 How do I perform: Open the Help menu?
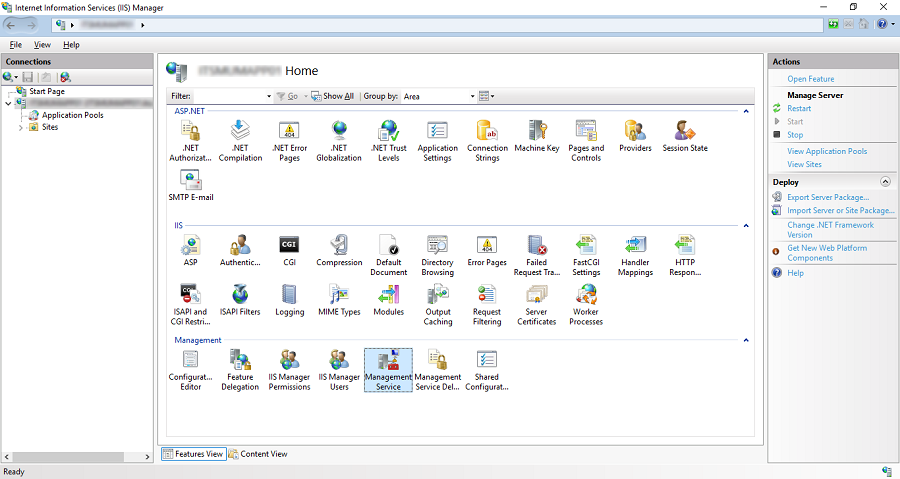(71, 45)
